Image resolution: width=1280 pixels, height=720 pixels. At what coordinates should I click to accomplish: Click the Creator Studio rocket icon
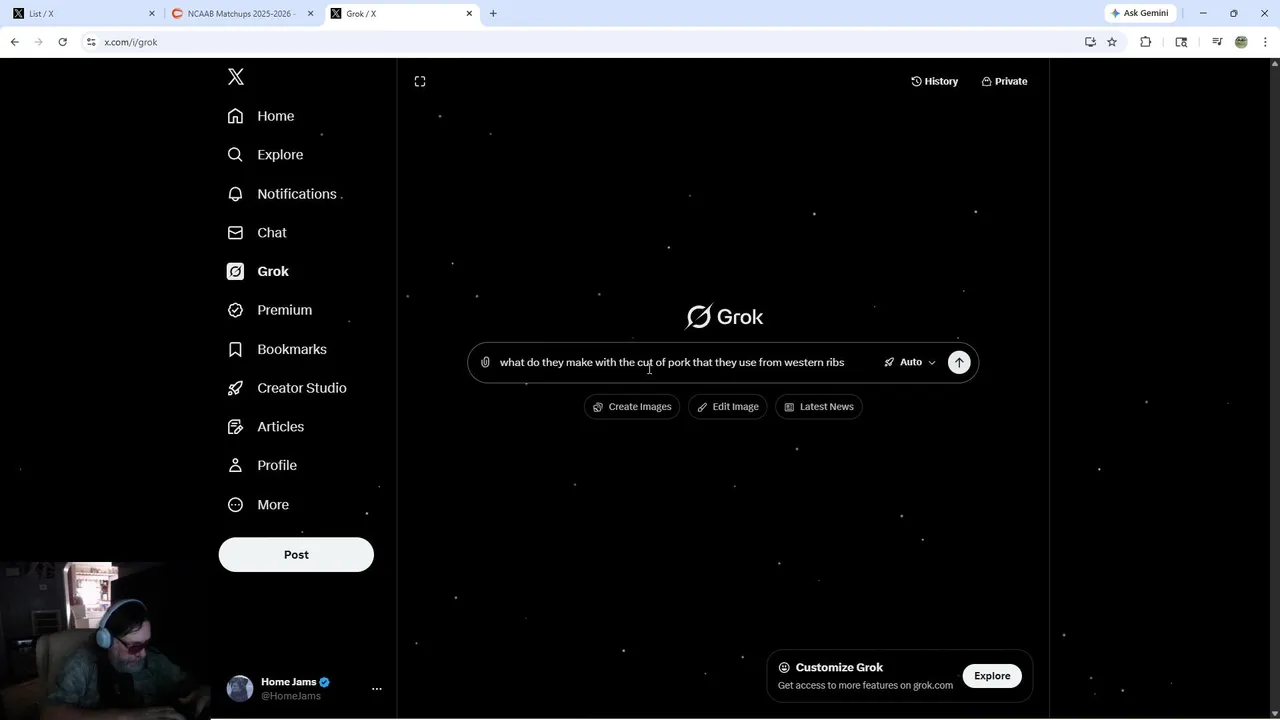click(x=235, y=388)
